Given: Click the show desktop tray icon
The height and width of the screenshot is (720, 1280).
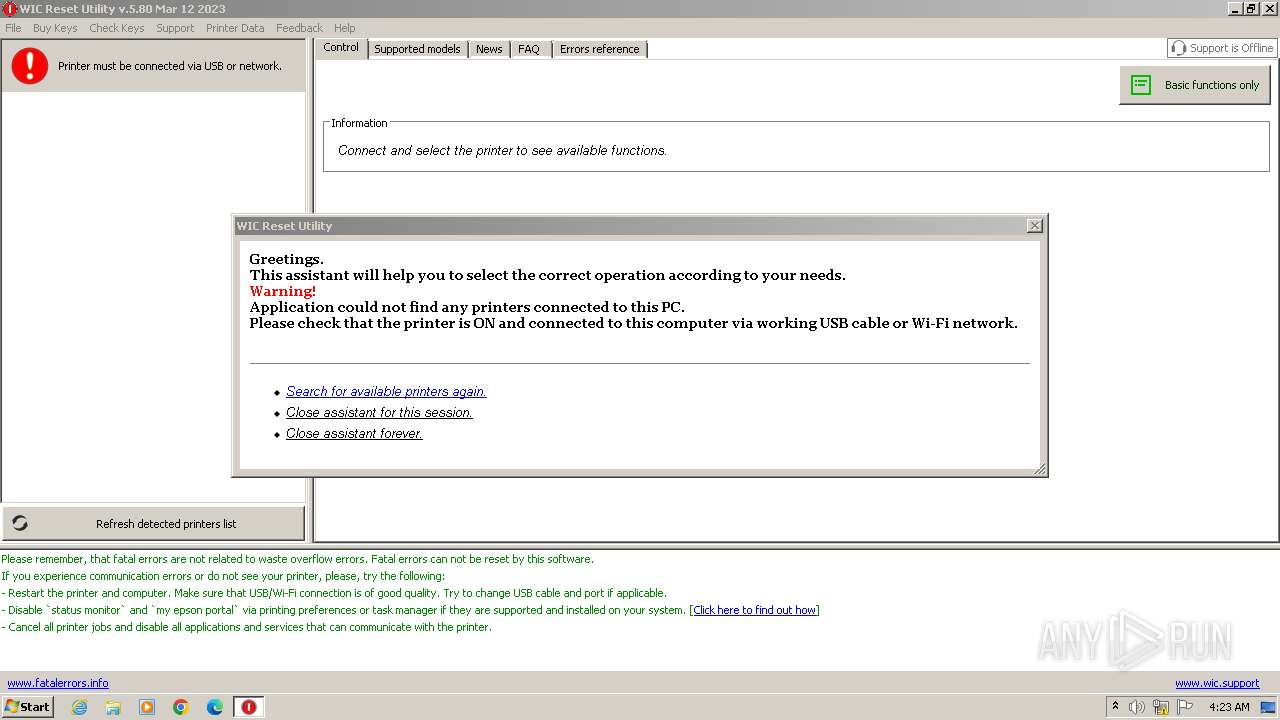Looking at the screenshot, I should (1269, 707).
